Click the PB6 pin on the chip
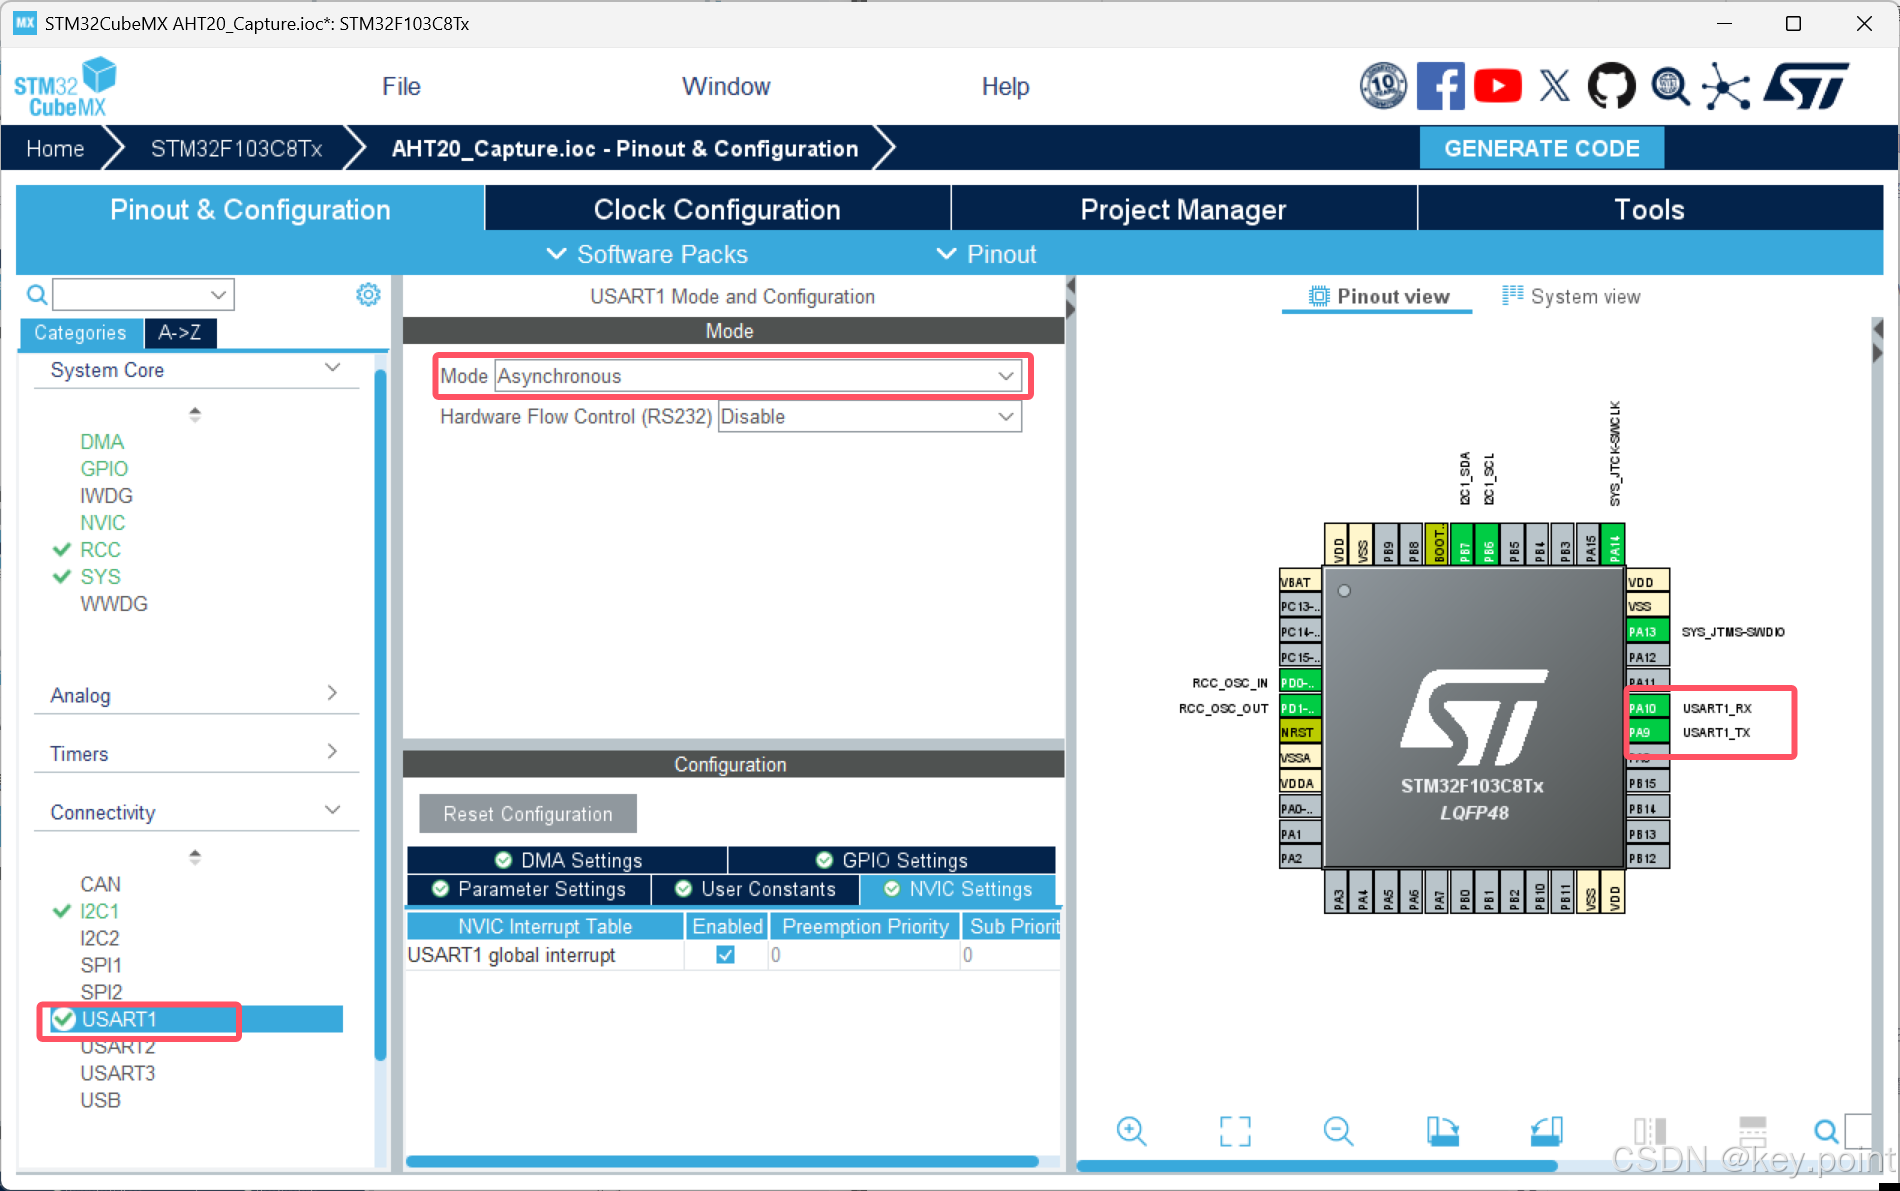 click(x=1489, y=545)
